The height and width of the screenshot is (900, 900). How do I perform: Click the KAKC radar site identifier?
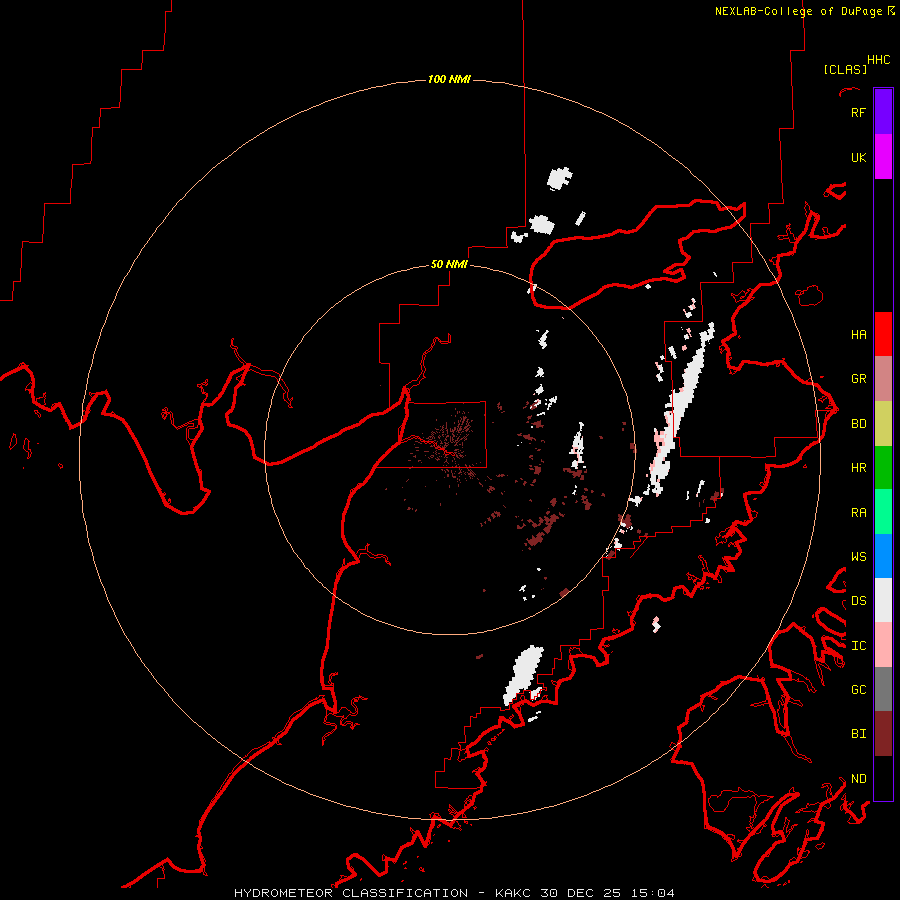pyautogui.click(x=513, y=893)
